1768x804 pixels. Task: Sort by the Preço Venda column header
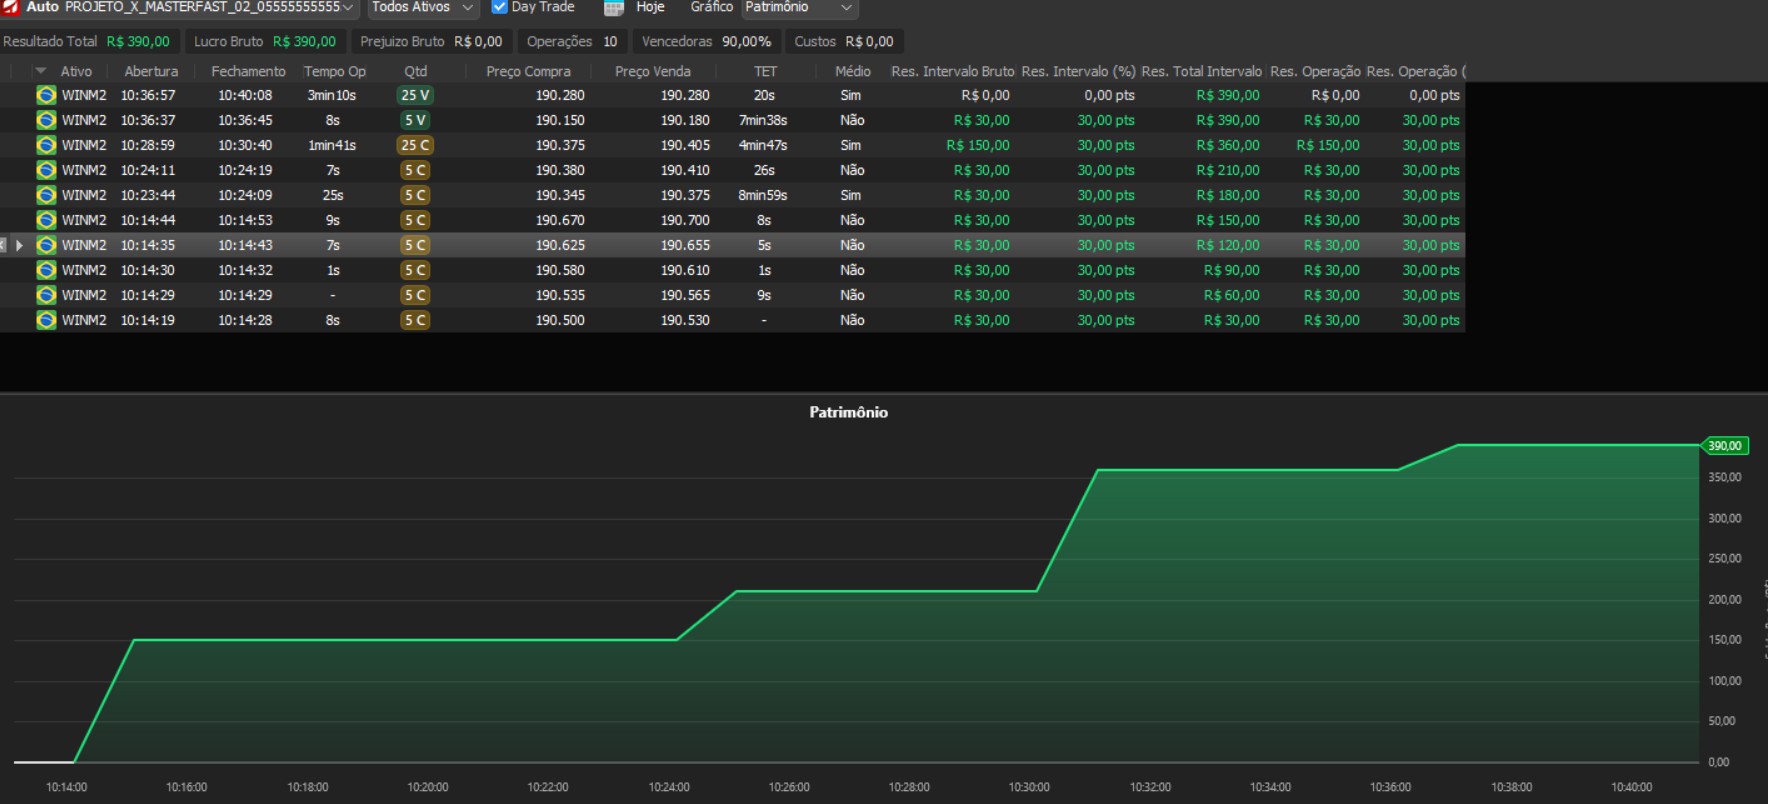click(652, 71)
